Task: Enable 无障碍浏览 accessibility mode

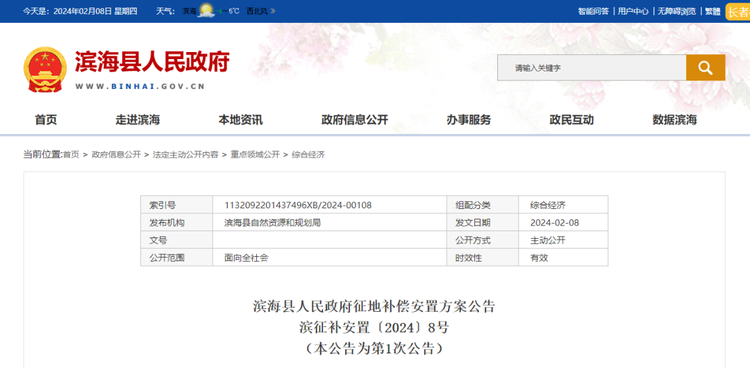Action: [676, 11]
